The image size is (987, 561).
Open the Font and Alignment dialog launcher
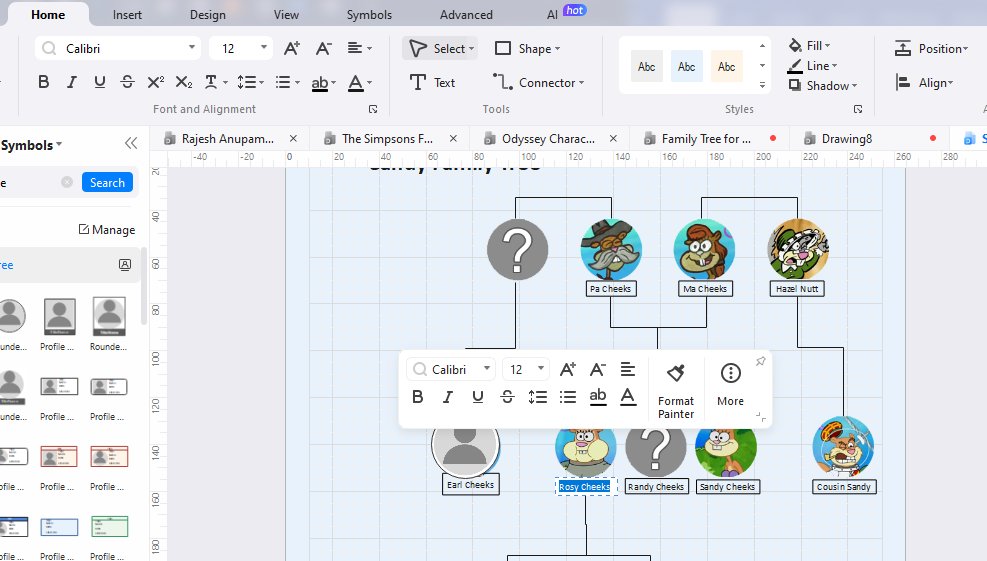(x=373, y=109)
